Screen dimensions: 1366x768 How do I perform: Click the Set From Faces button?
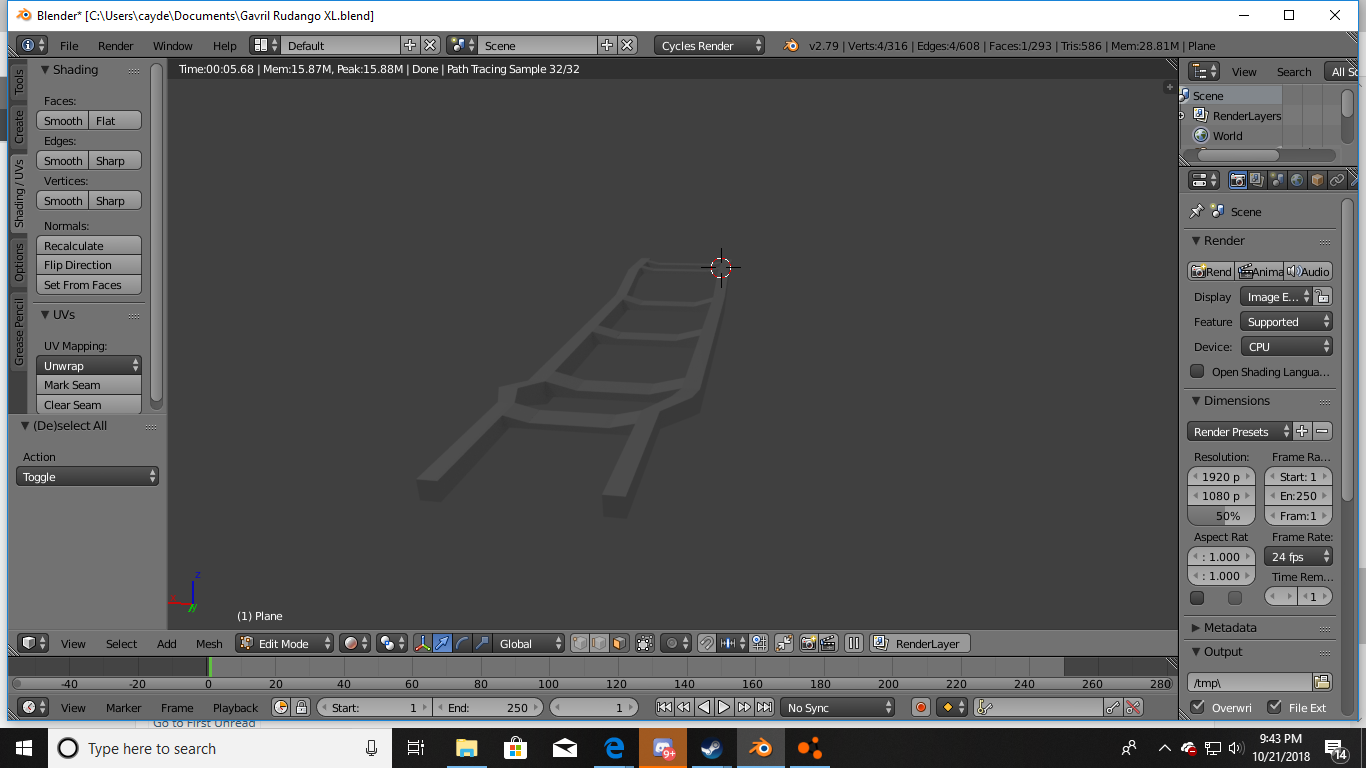(x=89, y=285)
